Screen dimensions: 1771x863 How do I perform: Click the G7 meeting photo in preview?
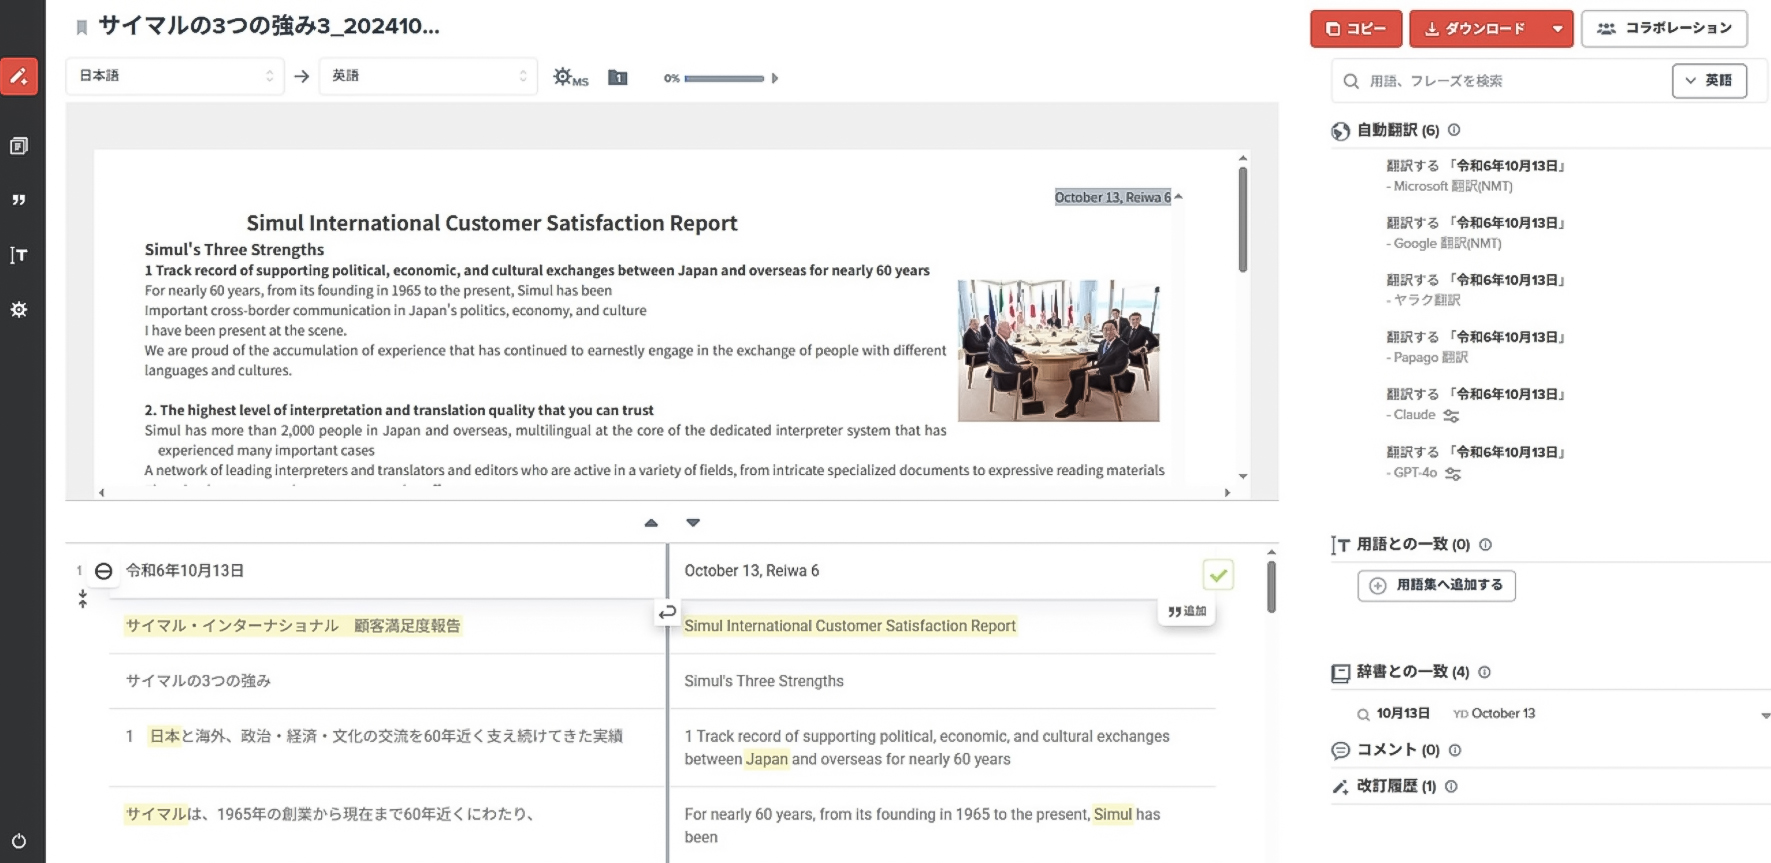[x=1058, y=350]
